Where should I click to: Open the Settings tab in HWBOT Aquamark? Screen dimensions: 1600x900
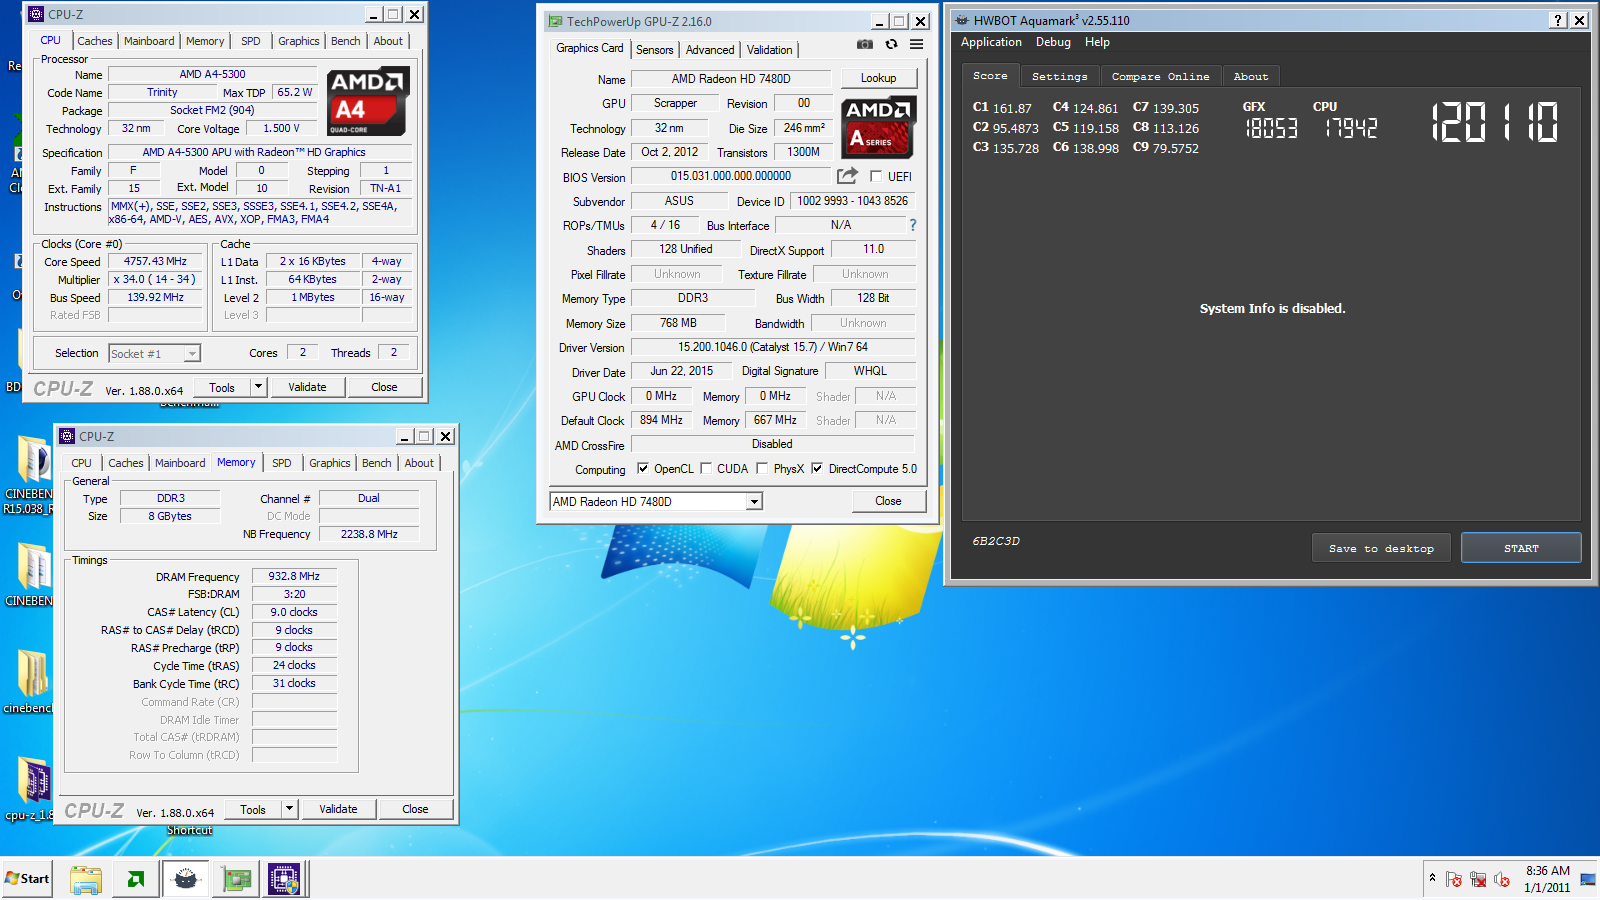(1059, 76)
